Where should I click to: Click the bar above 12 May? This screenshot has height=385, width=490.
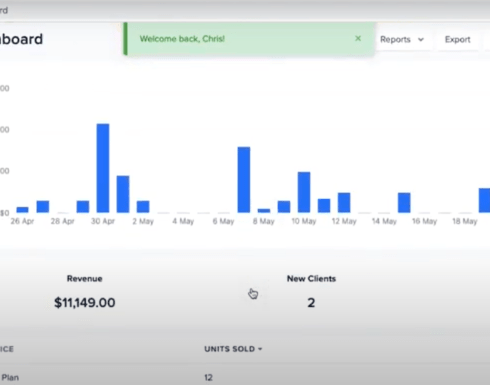coord(344,202)
